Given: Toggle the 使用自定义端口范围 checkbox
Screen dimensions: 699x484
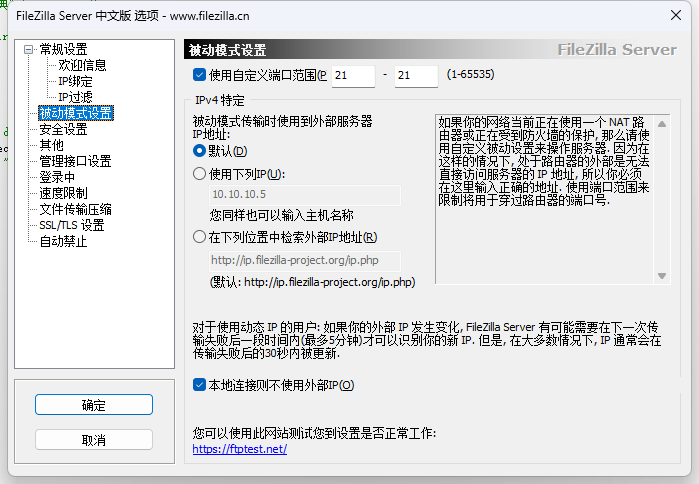Looking at the screenshot, I should coord(199,74).
